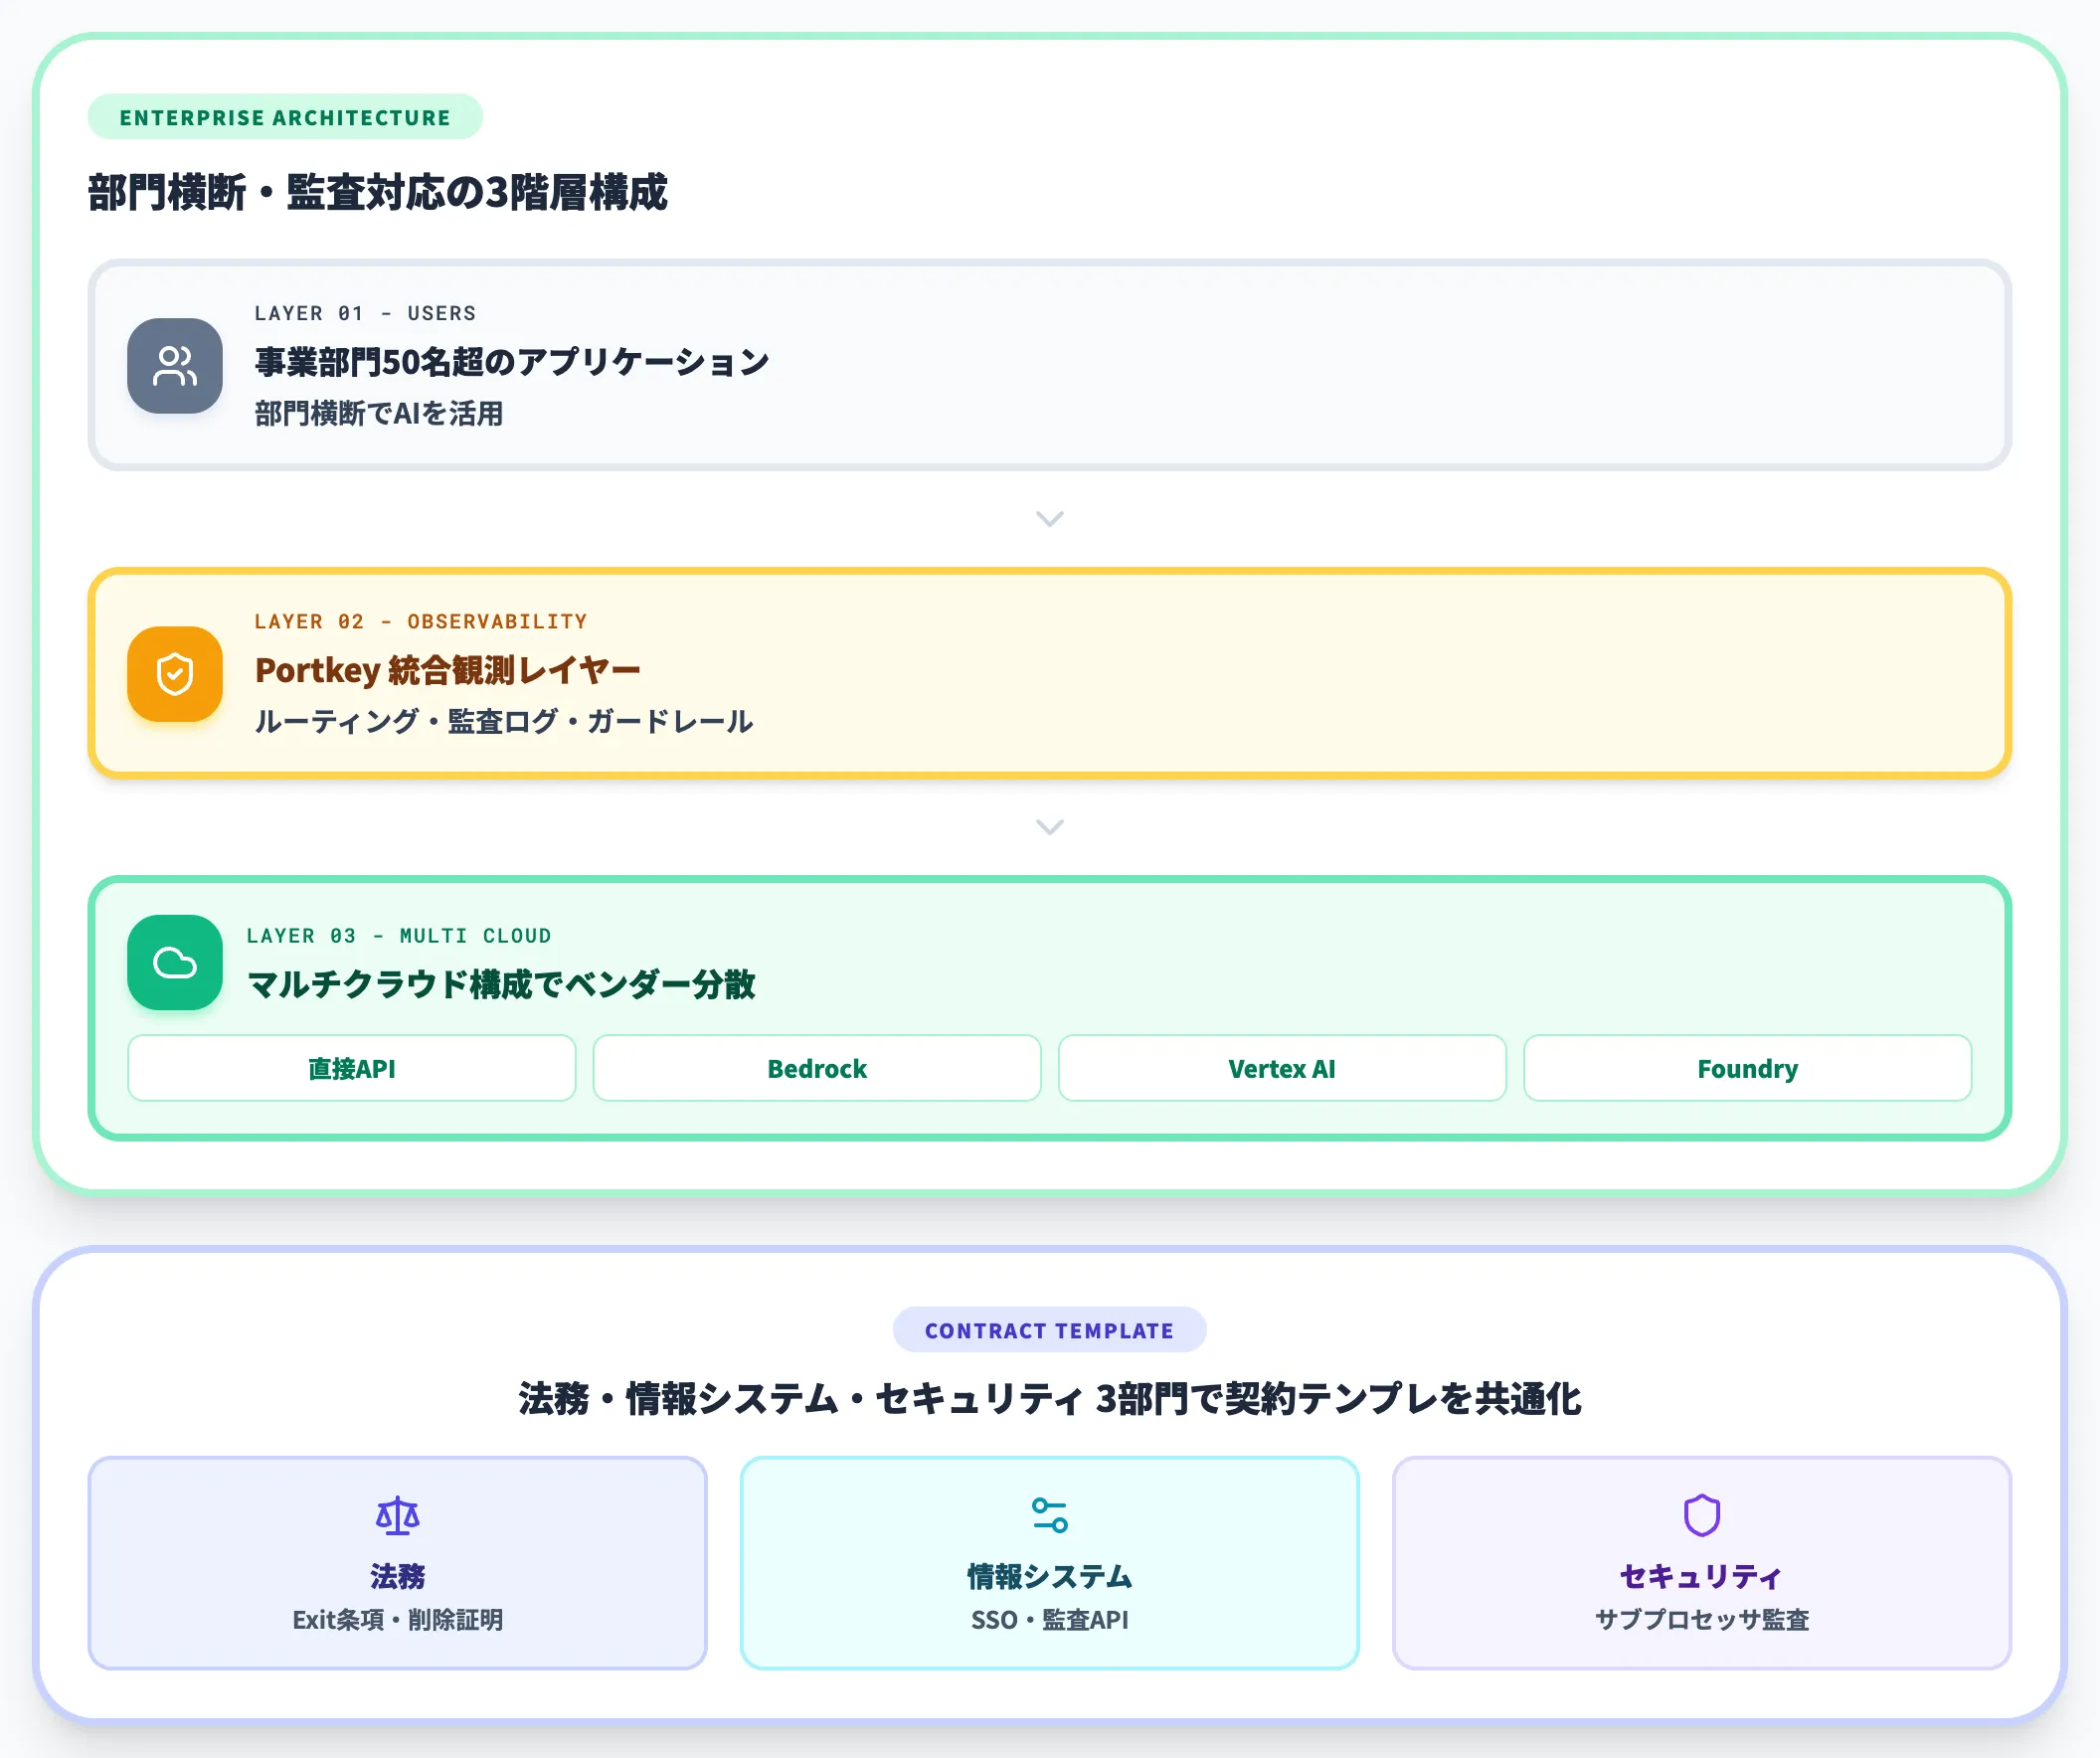Click the LAYER 01 – USERS label

pyautogui.click(x=366, y=313)
